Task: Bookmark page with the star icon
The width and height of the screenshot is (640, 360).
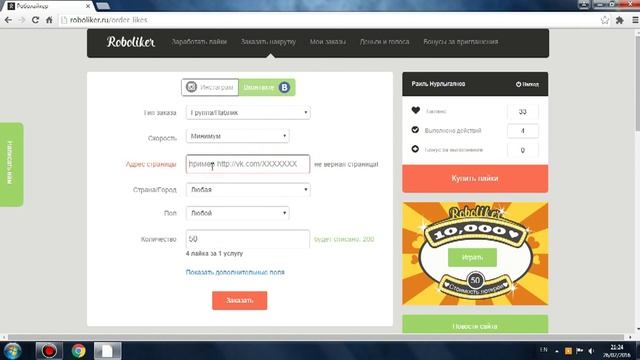Action: click(x=605, y=20)
